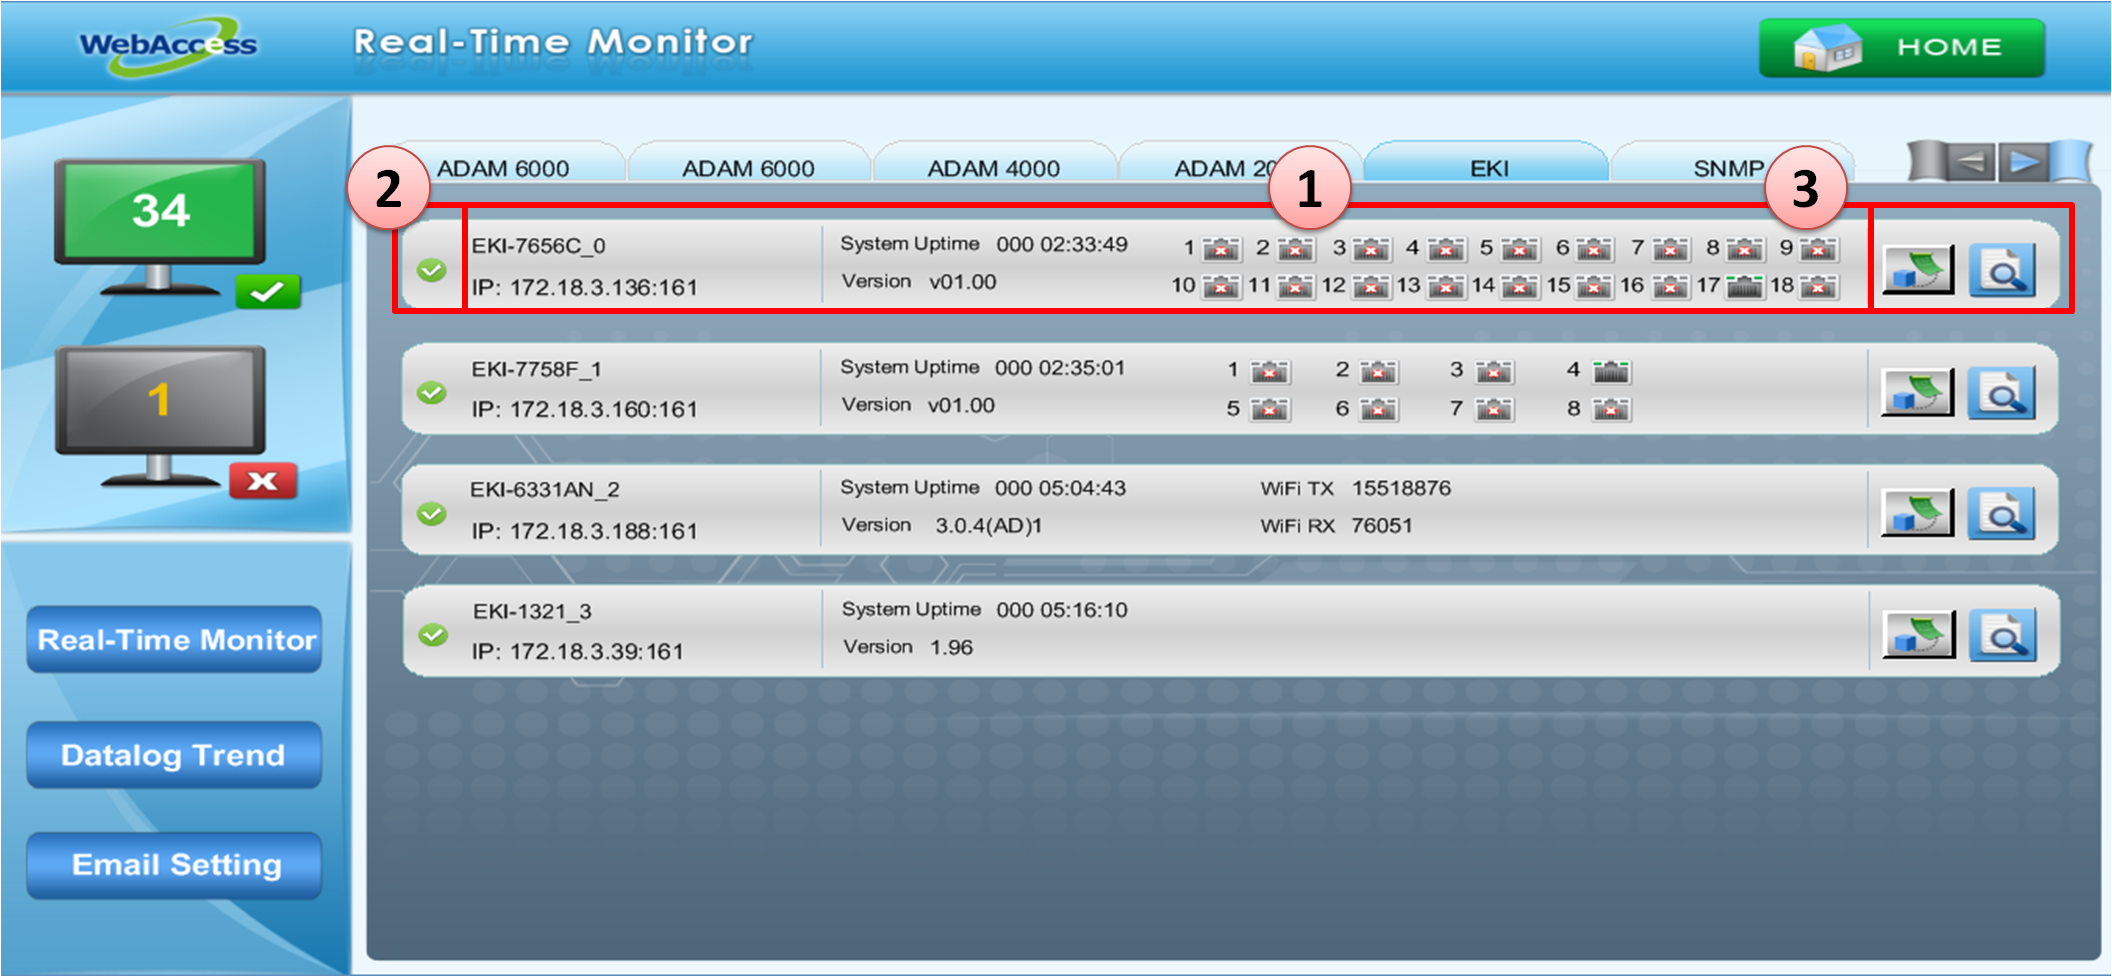
Task: Click port 1 icon of EKI-7758F_1
Action: [x=1270, y=372]
